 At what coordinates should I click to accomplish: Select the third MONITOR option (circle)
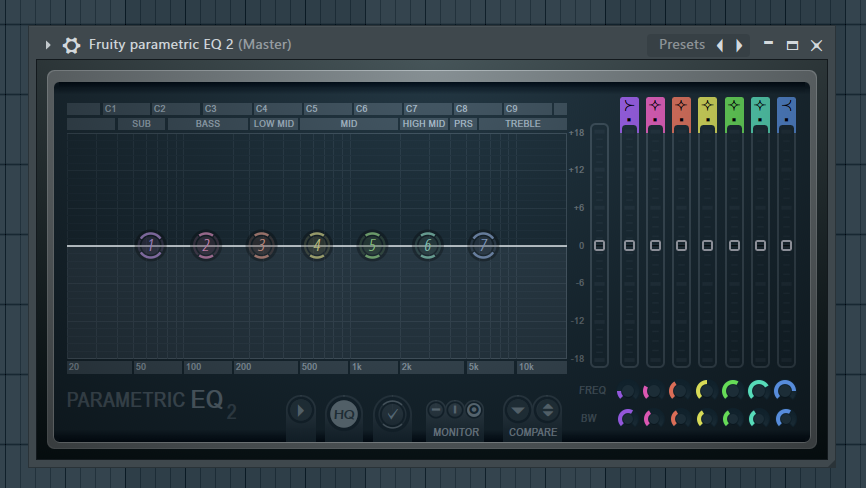(474, 410)
